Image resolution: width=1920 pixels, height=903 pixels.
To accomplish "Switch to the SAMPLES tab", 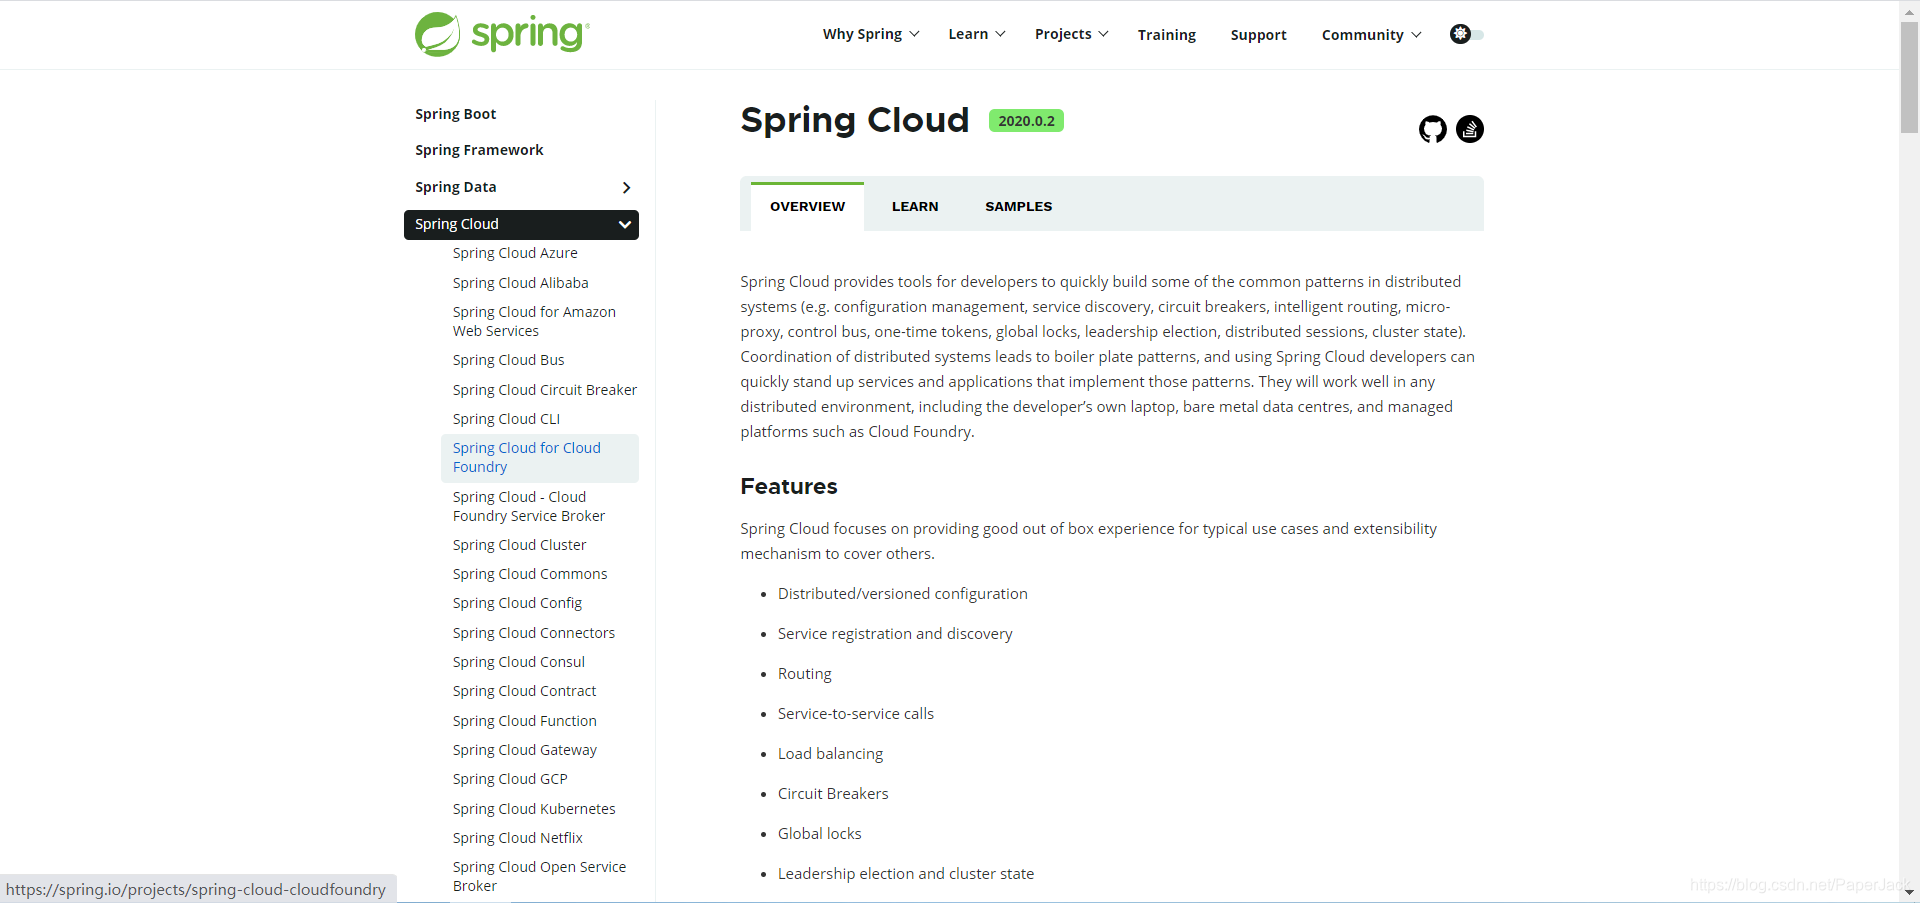I will click(1018, 207).
